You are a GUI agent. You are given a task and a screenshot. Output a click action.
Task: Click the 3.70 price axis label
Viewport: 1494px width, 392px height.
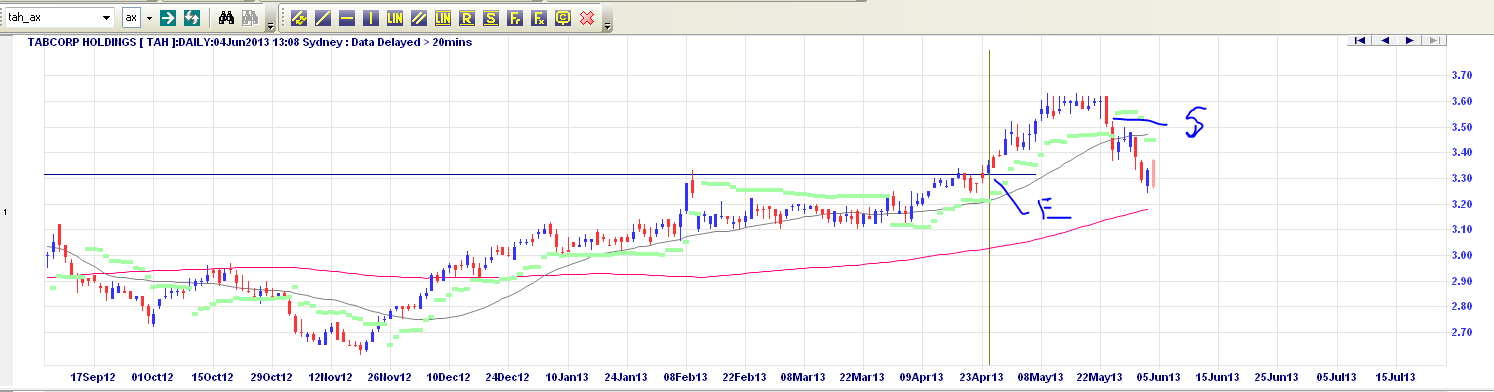(x=1463, y=76)
